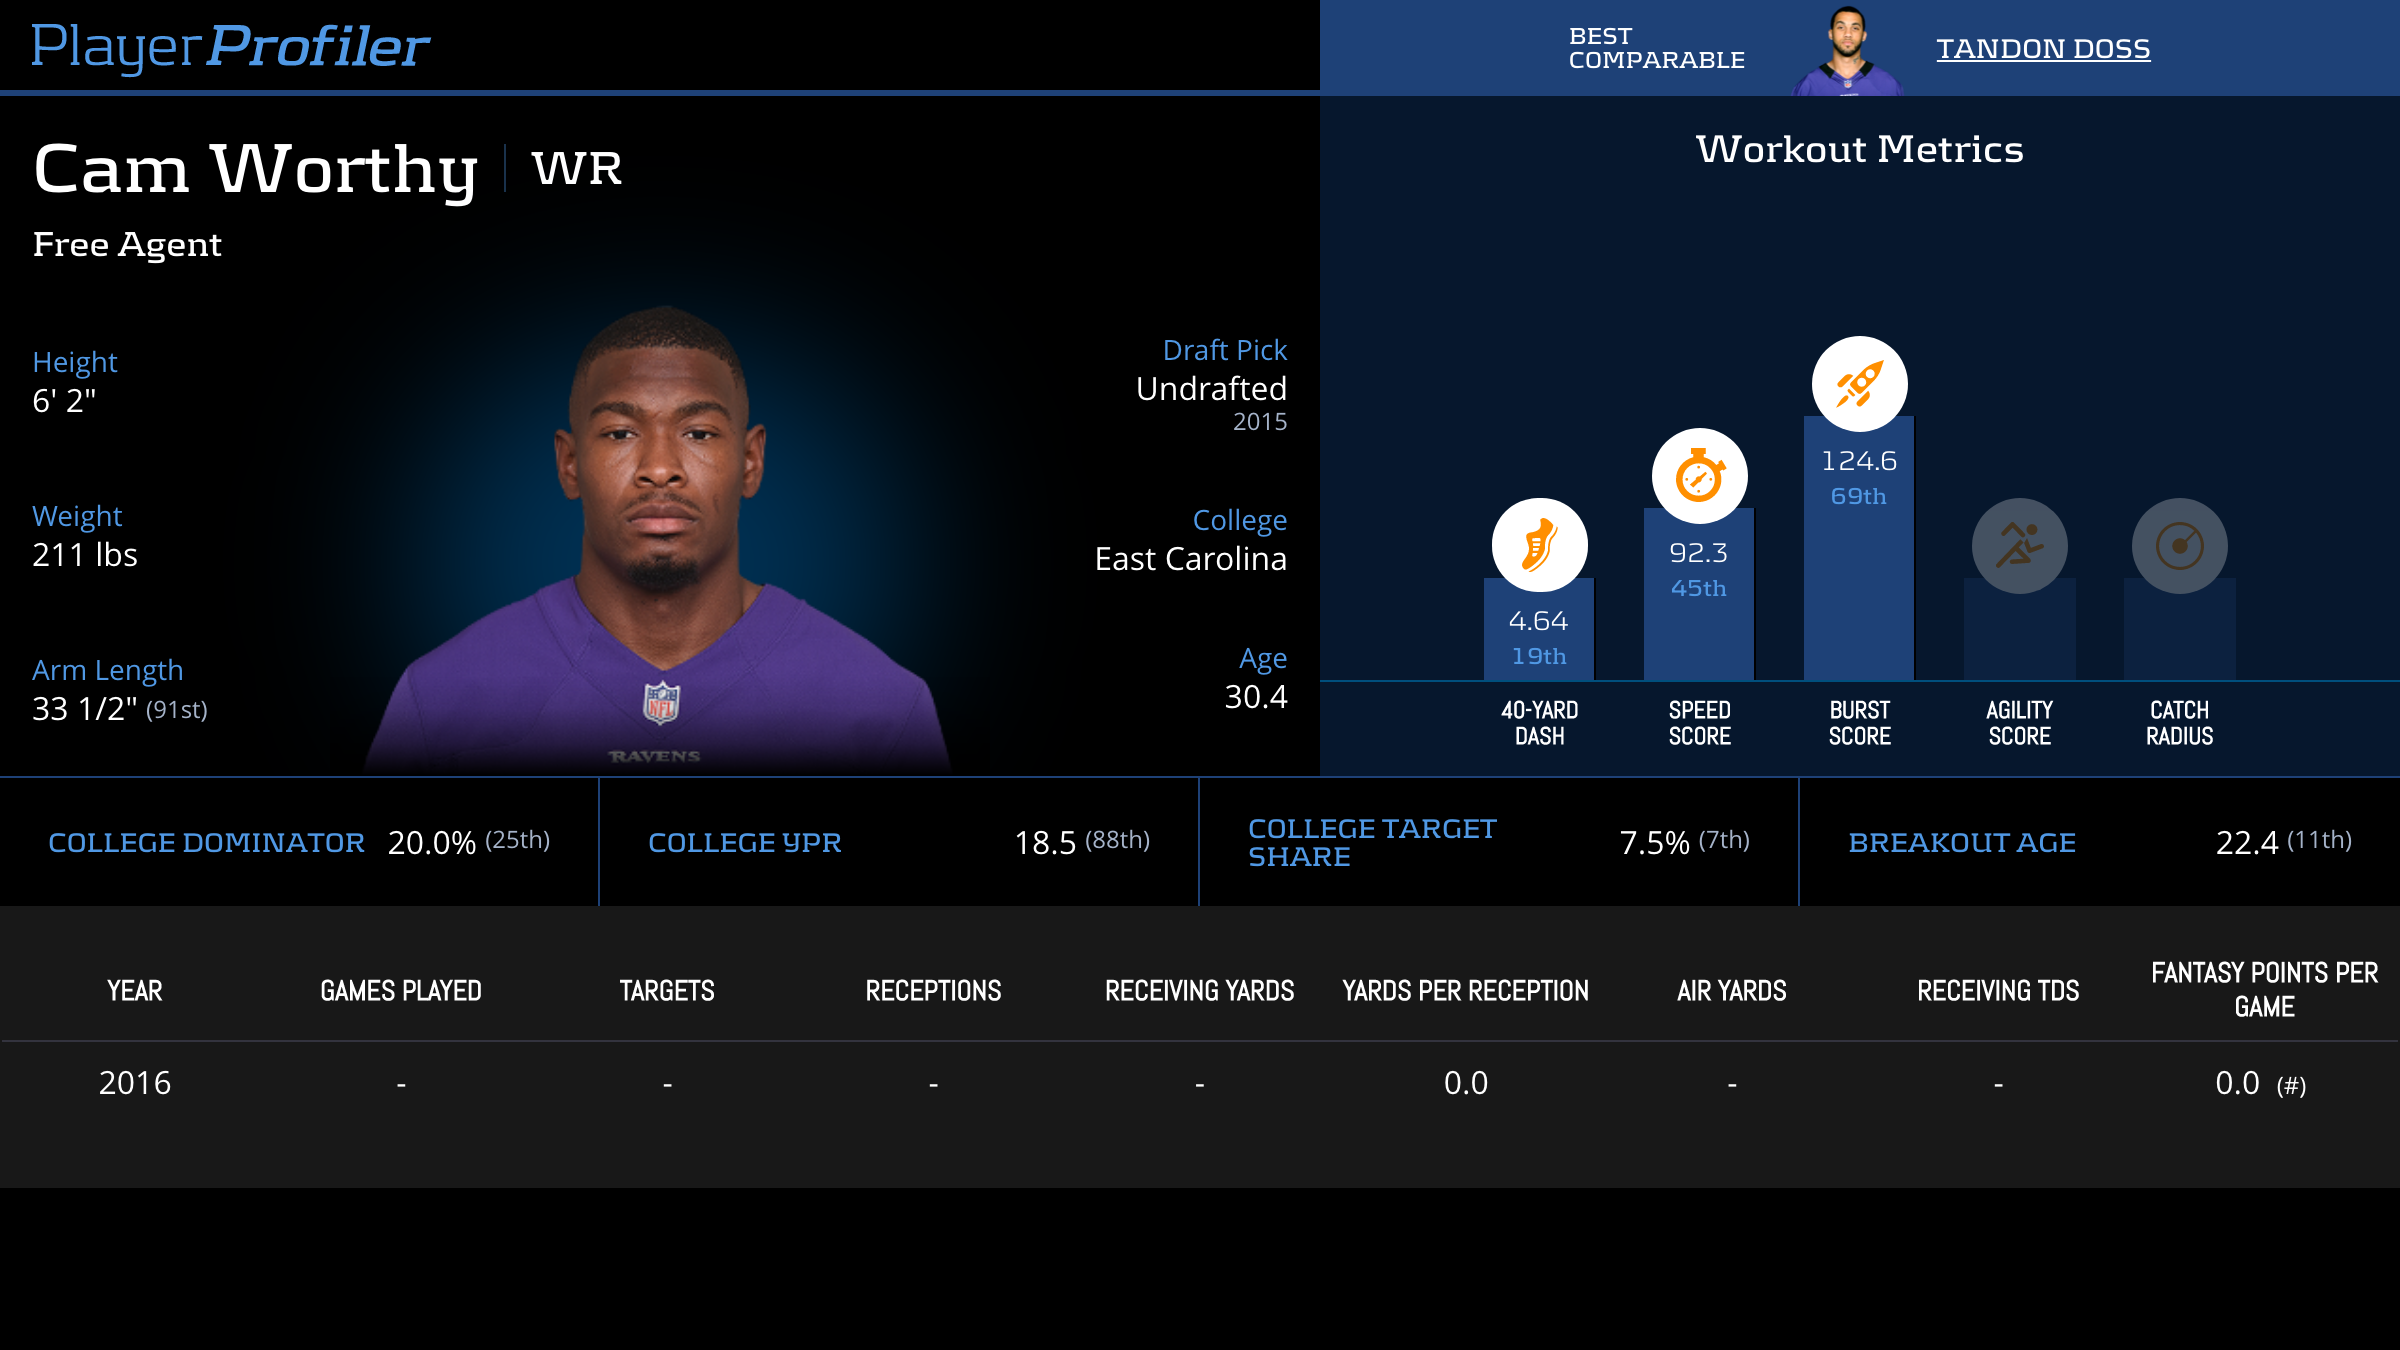Image resolution: width=2400 pixels, height=1350 pixels.
Task: Click the College Dominator stat label
Action: 206,842
